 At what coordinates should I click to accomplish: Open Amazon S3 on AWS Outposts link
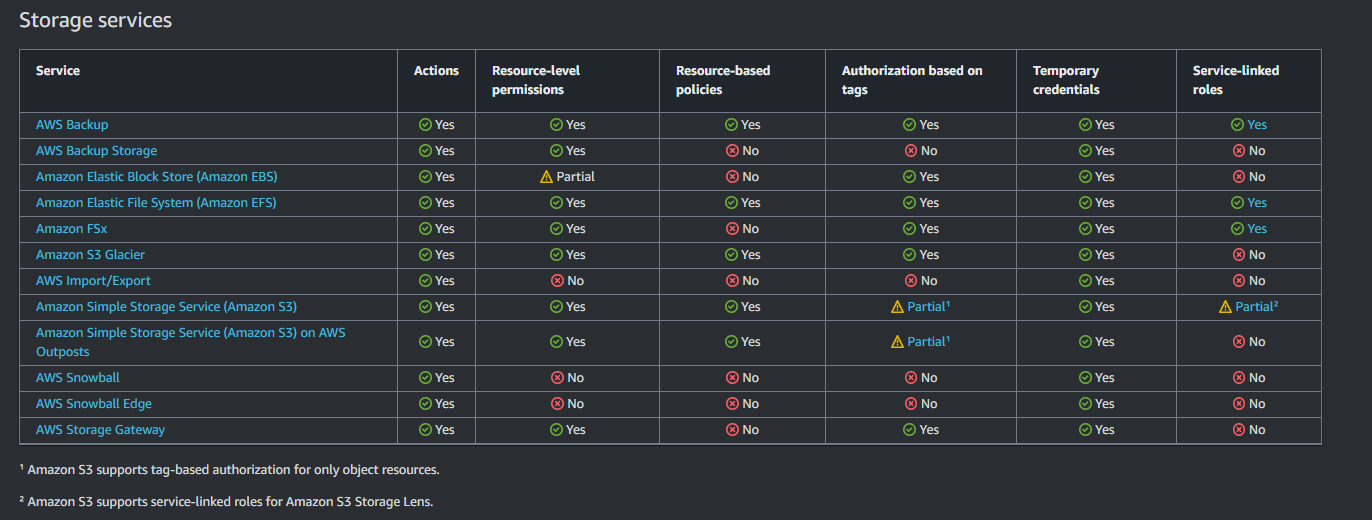coord(190,333)
